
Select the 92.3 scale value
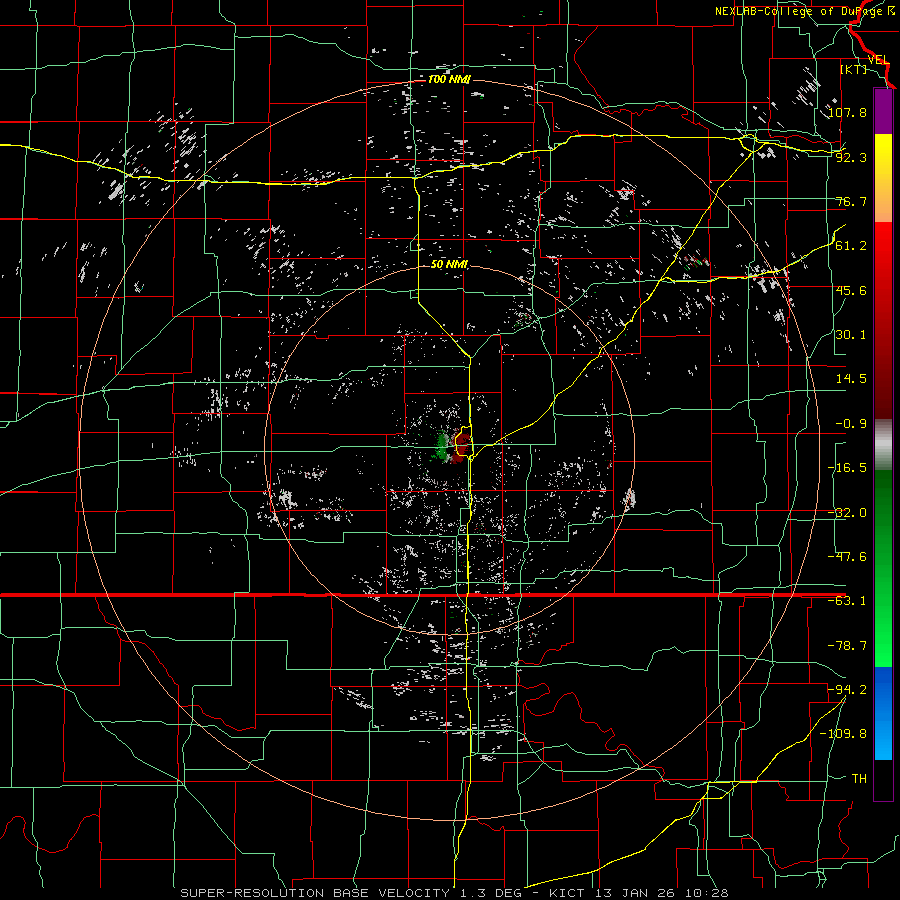click(851, 157)
